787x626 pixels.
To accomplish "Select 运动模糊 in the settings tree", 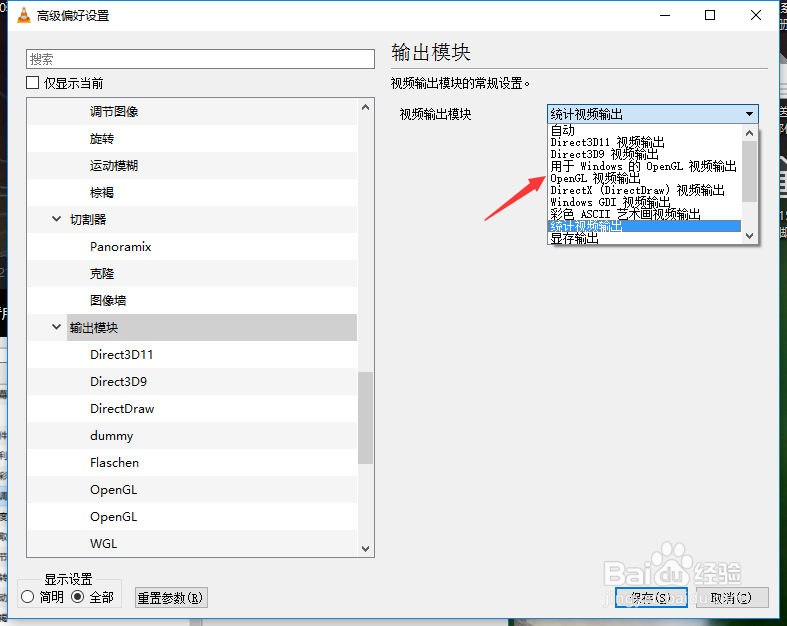I will pyautogui.click(x=114, y=166).
